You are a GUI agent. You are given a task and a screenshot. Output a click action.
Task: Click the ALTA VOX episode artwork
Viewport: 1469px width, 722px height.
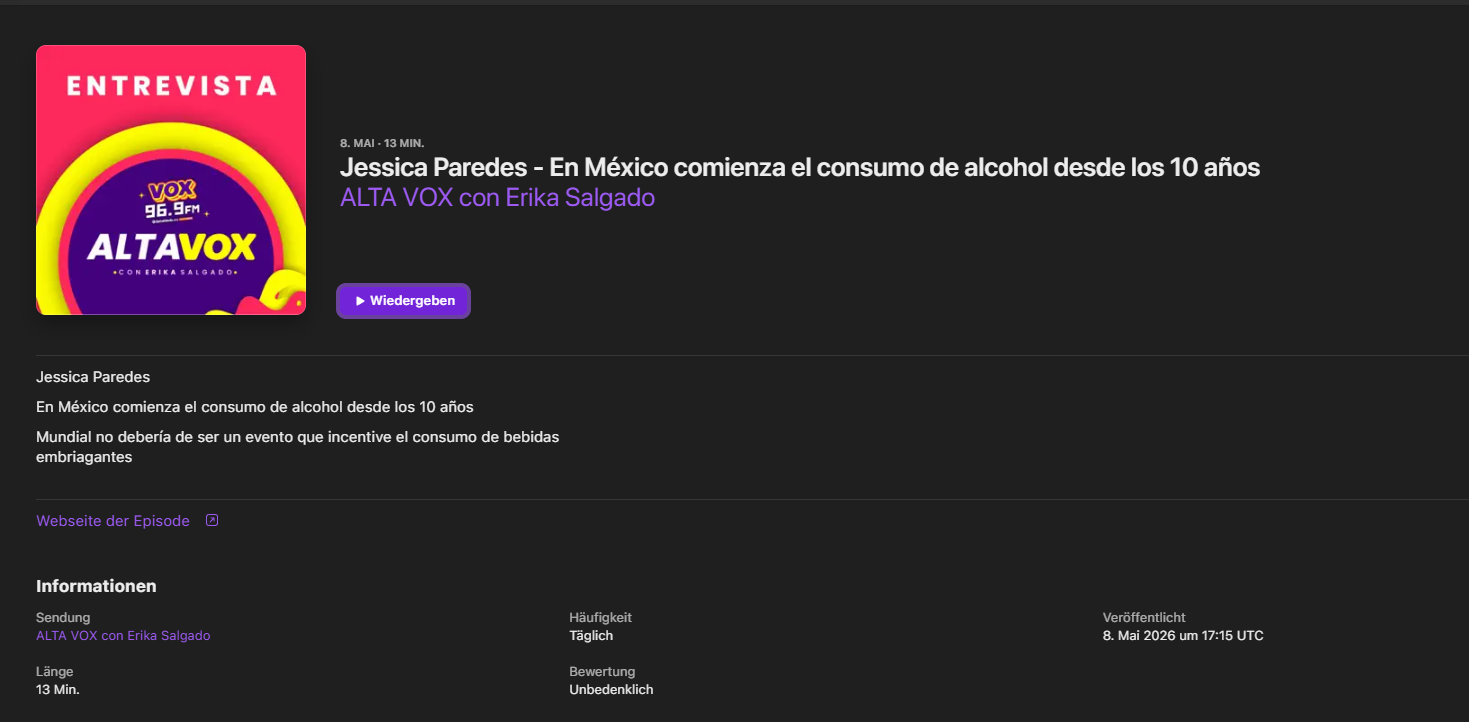coord(171,180)
